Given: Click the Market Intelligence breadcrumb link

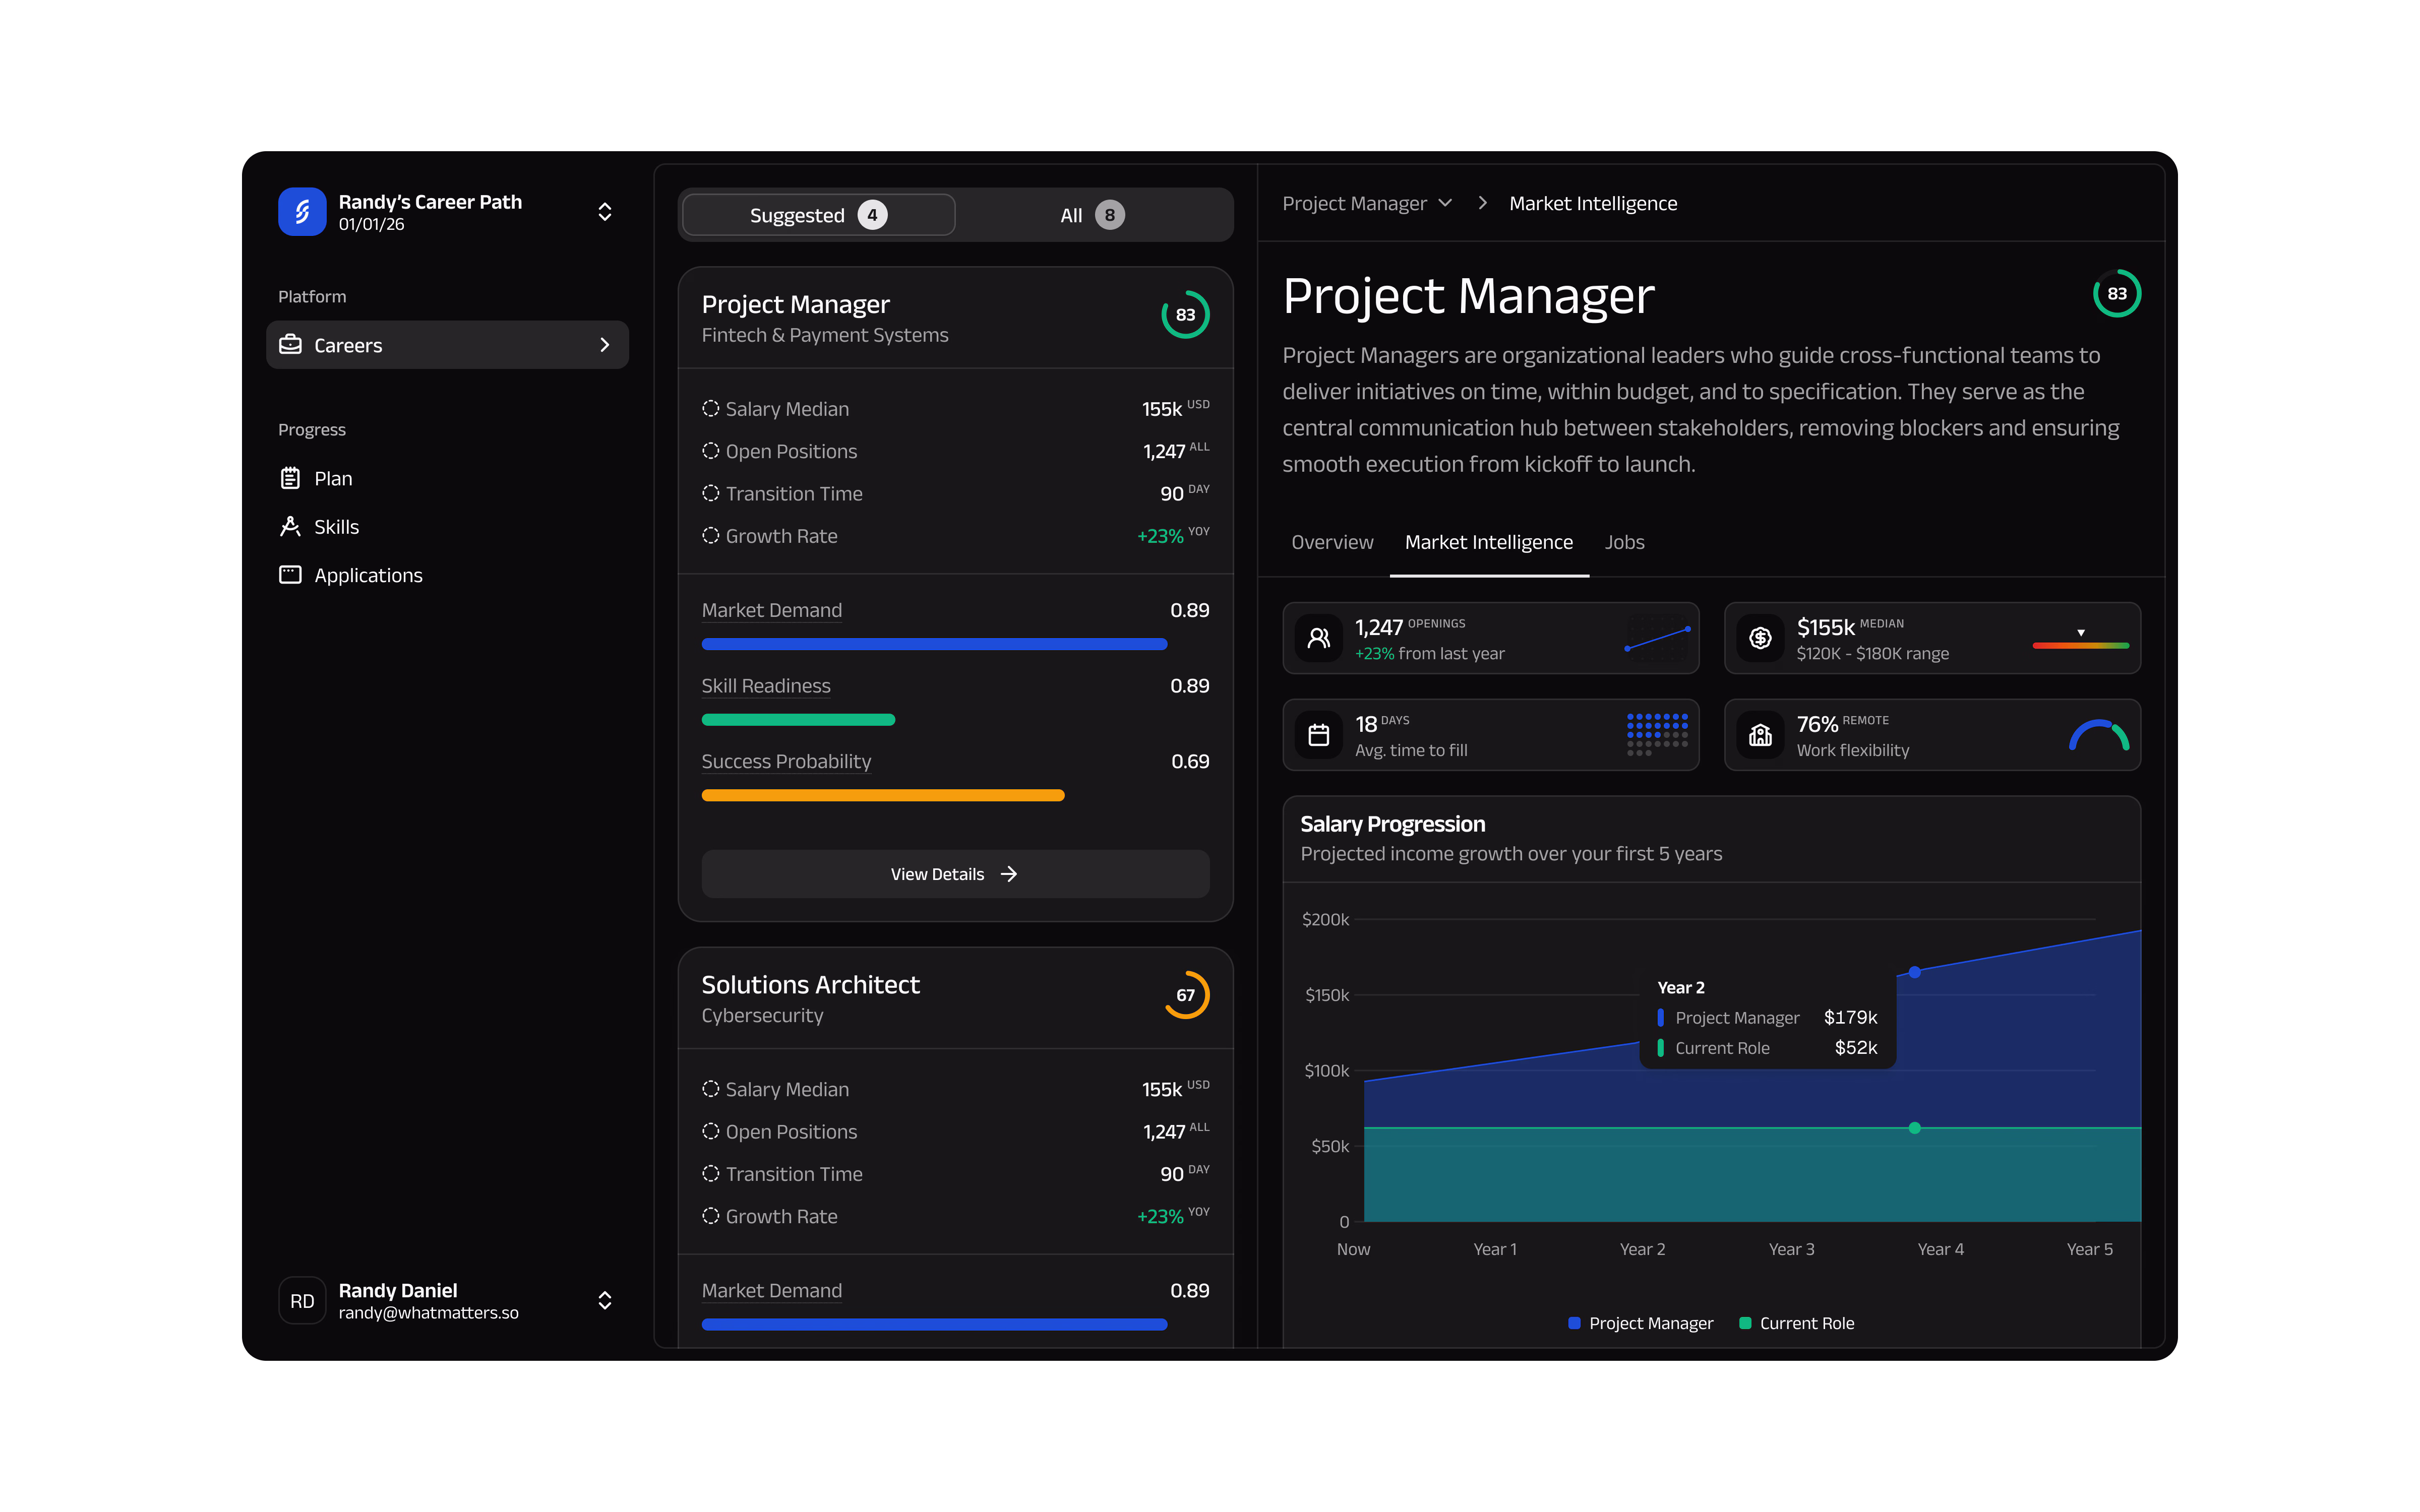Looking at the screenshot, I should (1593, 203).
